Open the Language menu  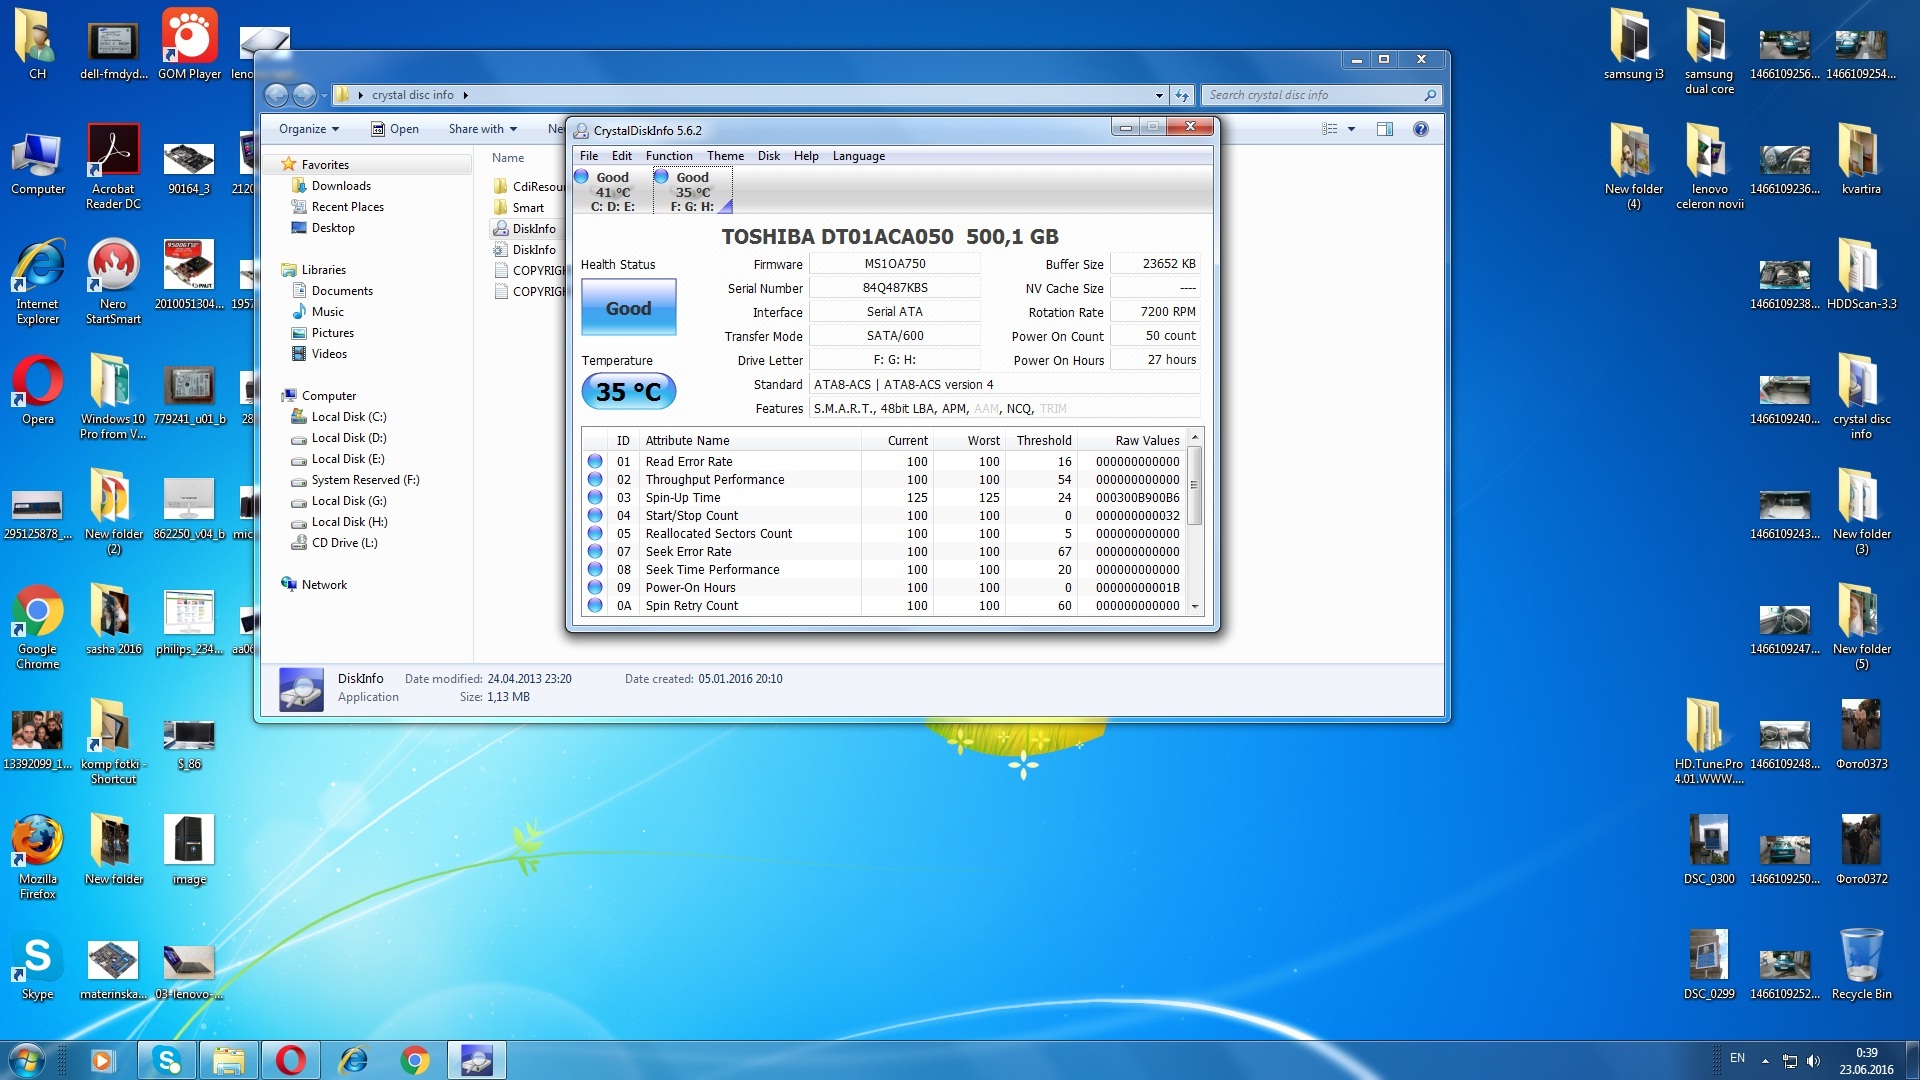coord(858,156)
